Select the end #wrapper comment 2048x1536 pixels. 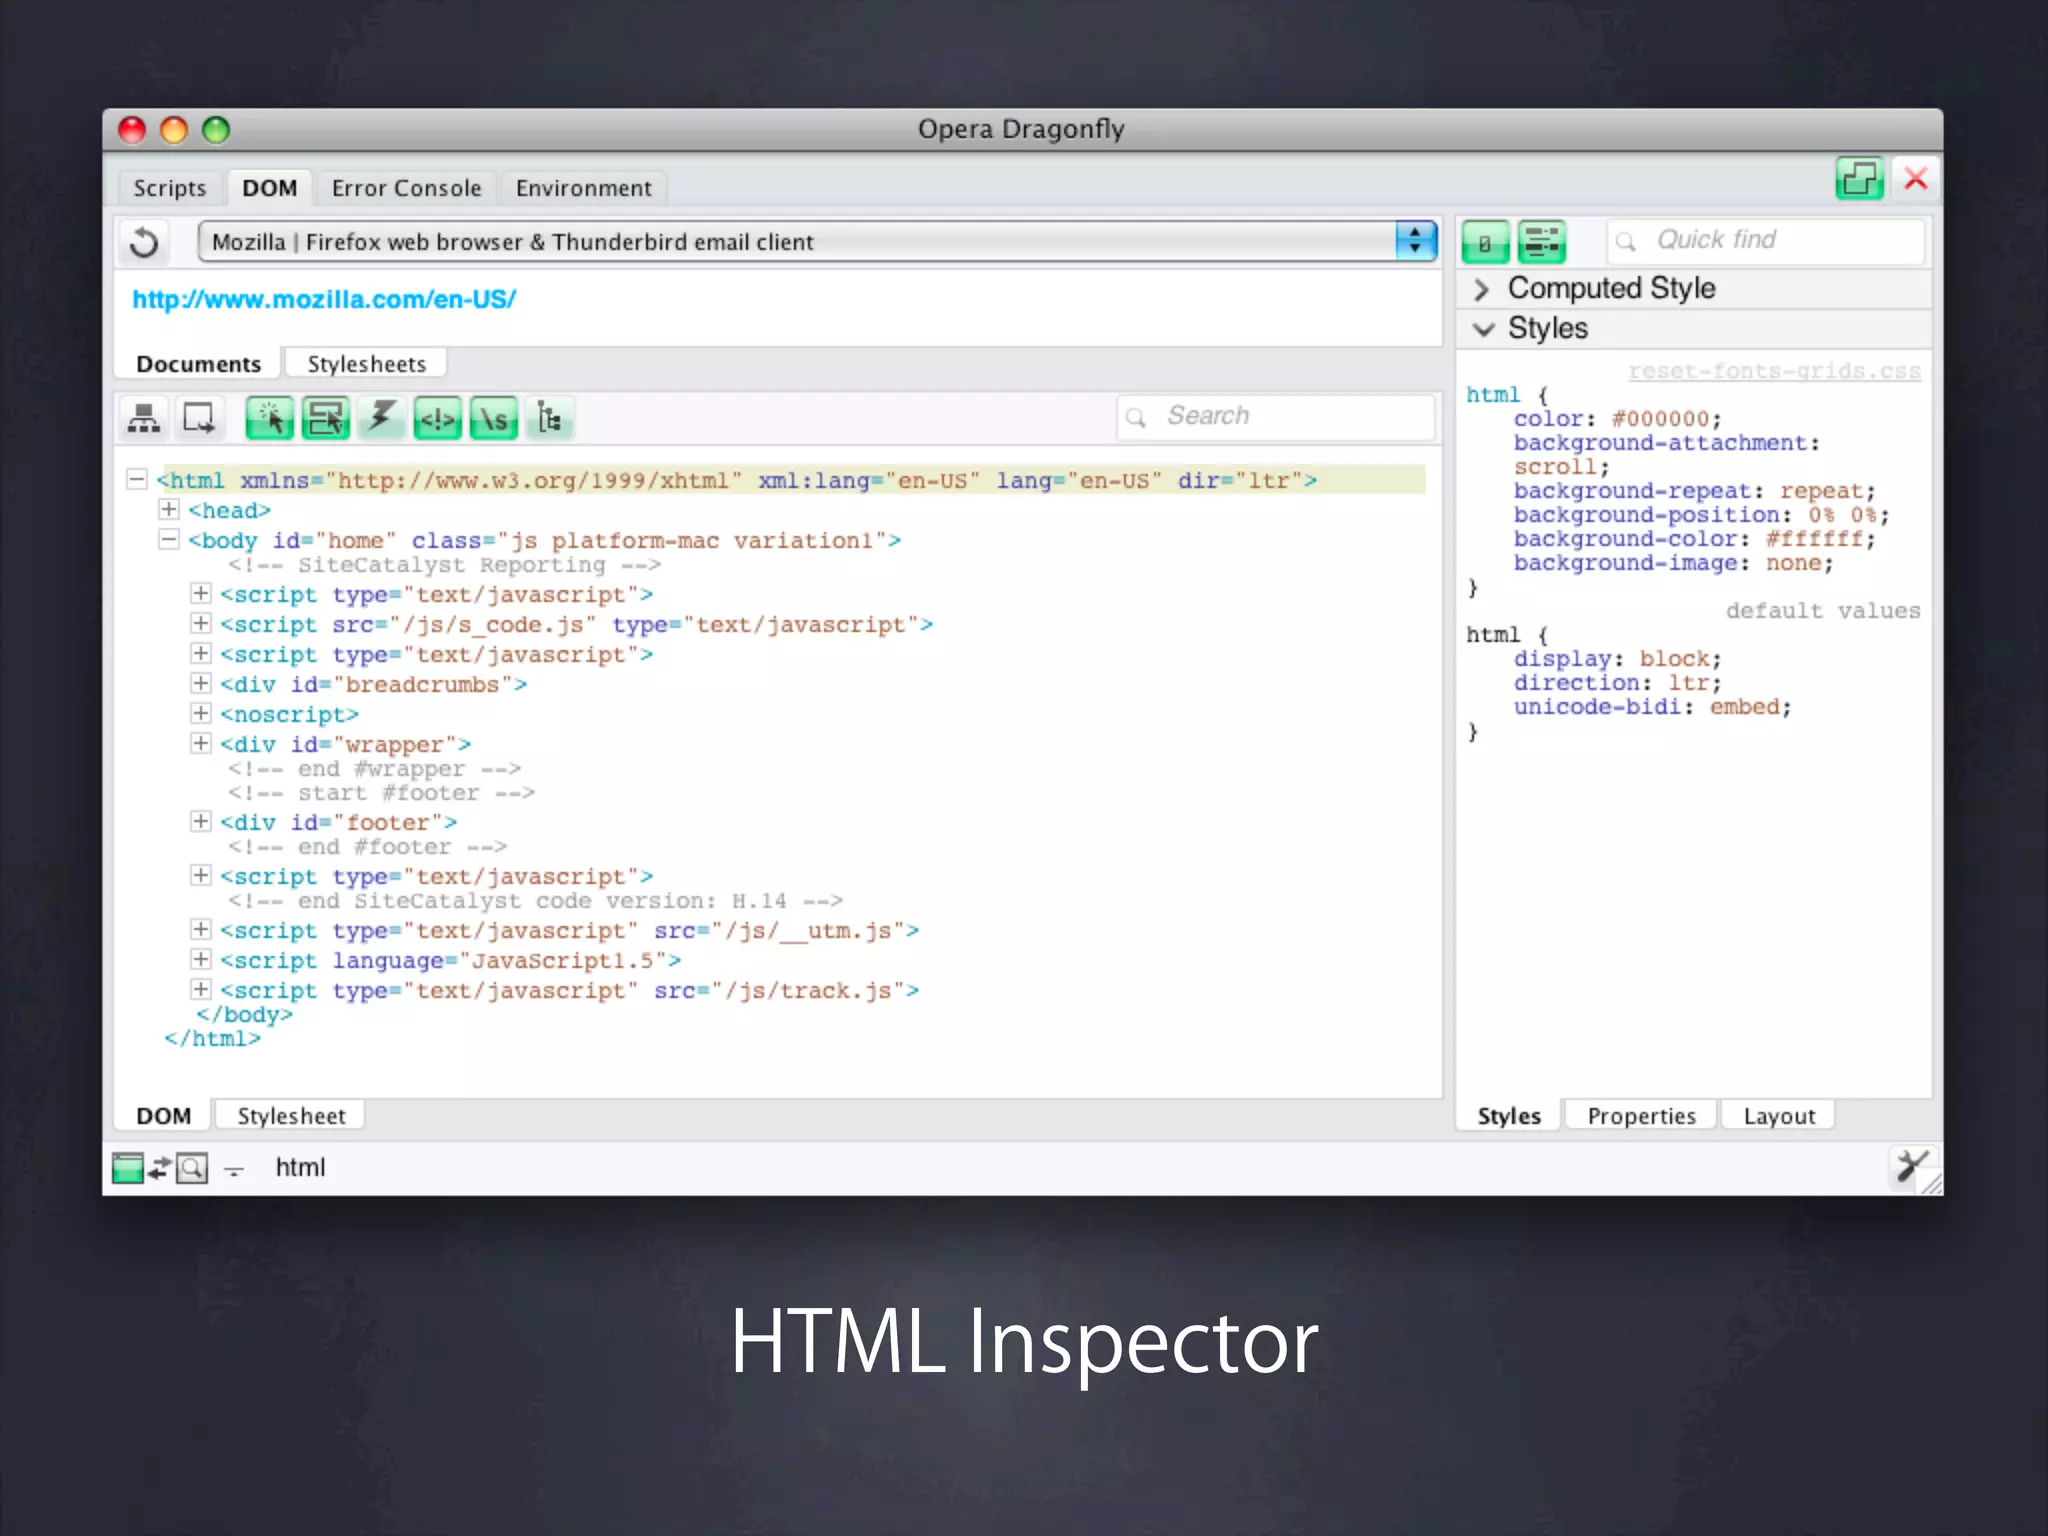click(x=374, y=769)
